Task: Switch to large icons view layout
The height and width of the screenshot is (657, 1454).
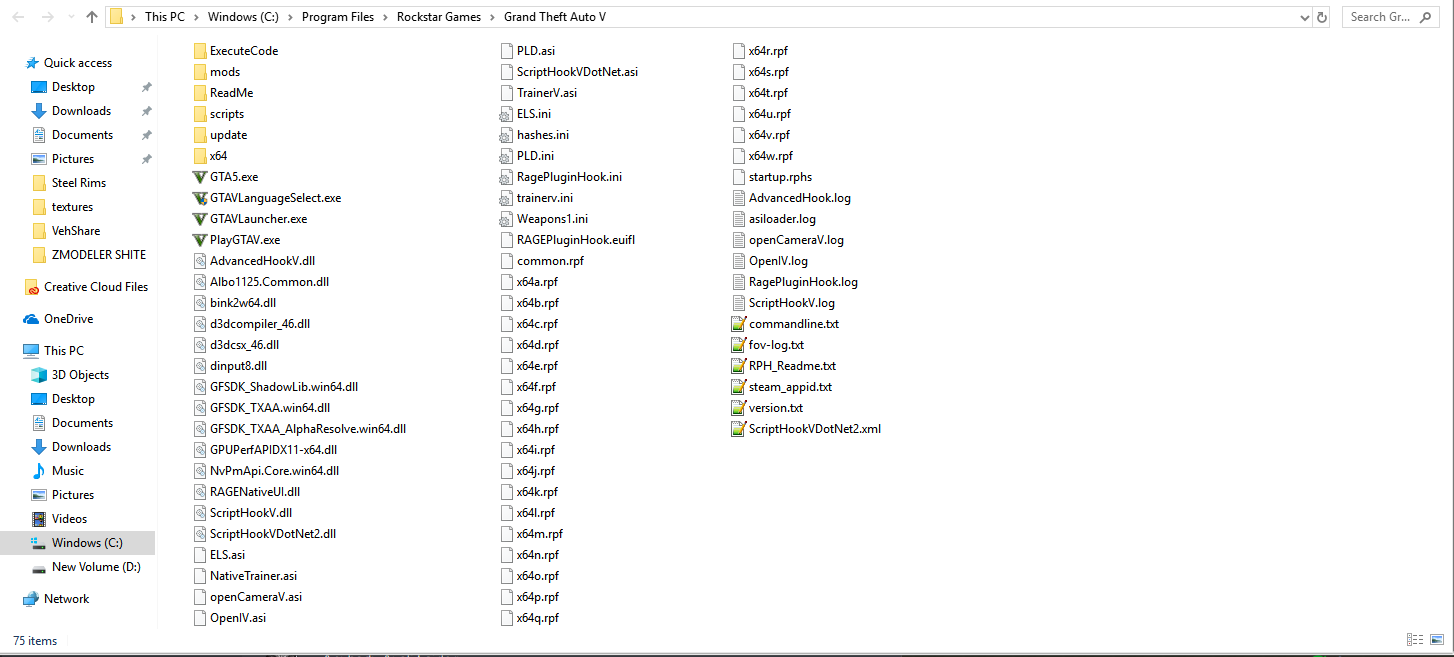Action: pos(1437,640)
